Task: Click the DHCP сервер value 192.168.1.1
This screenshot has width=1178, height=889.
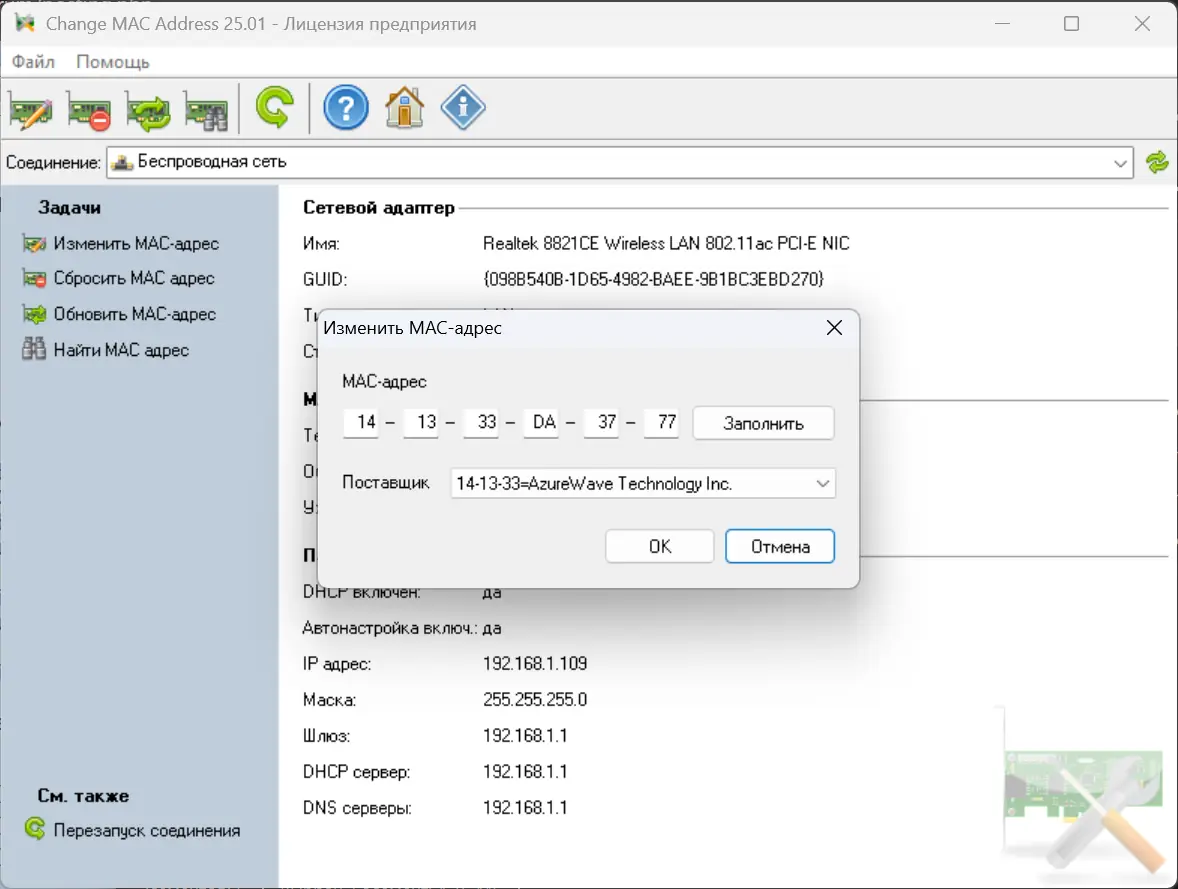Action: (x=525, y=772)
